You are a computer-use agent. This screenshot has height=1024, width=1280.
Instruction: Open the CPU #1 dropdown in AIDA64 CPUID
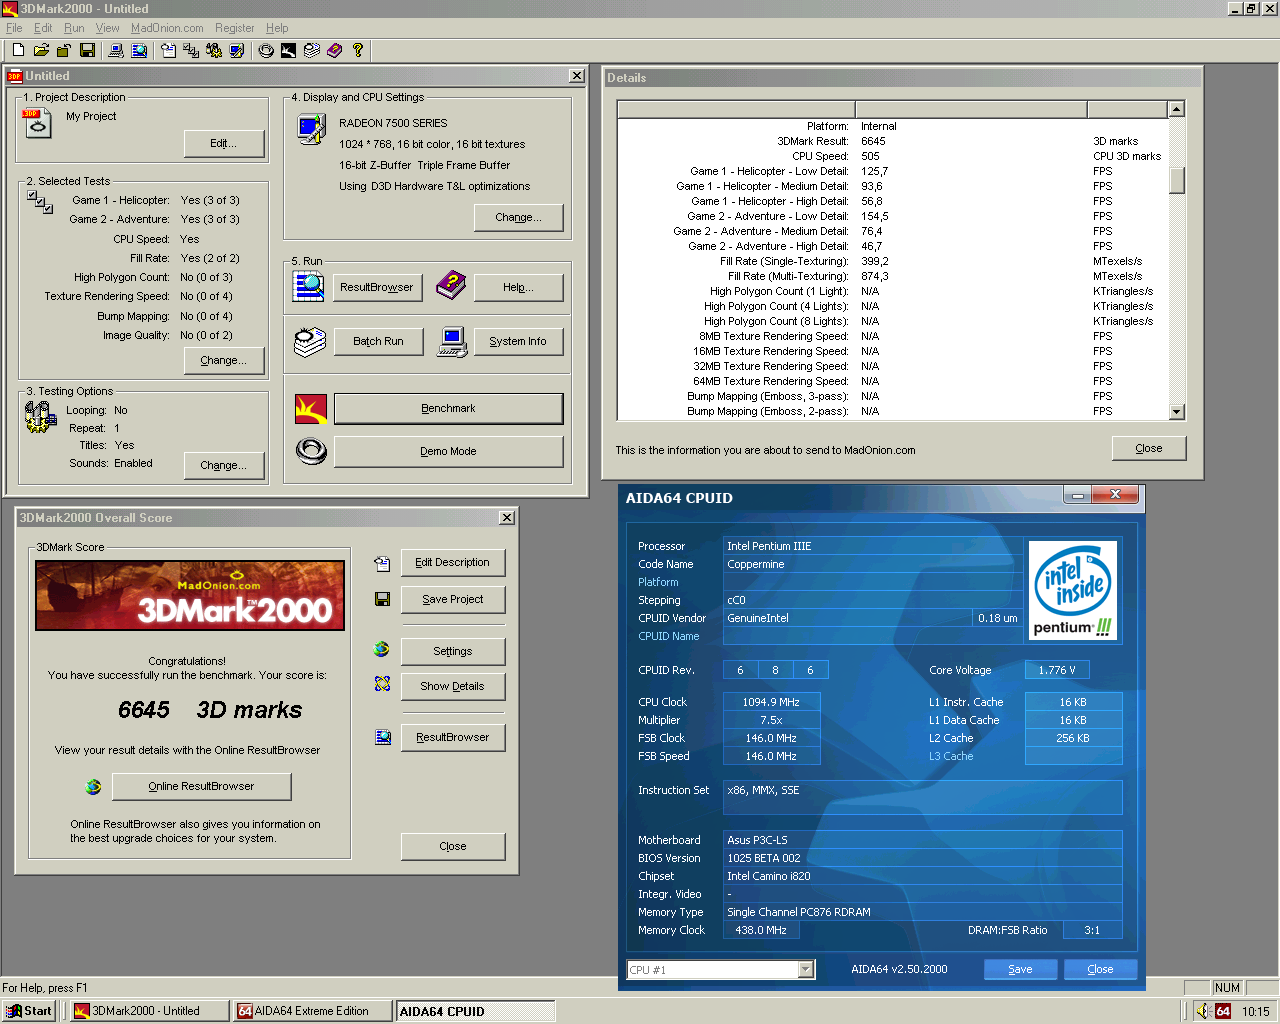click(806, 970)
